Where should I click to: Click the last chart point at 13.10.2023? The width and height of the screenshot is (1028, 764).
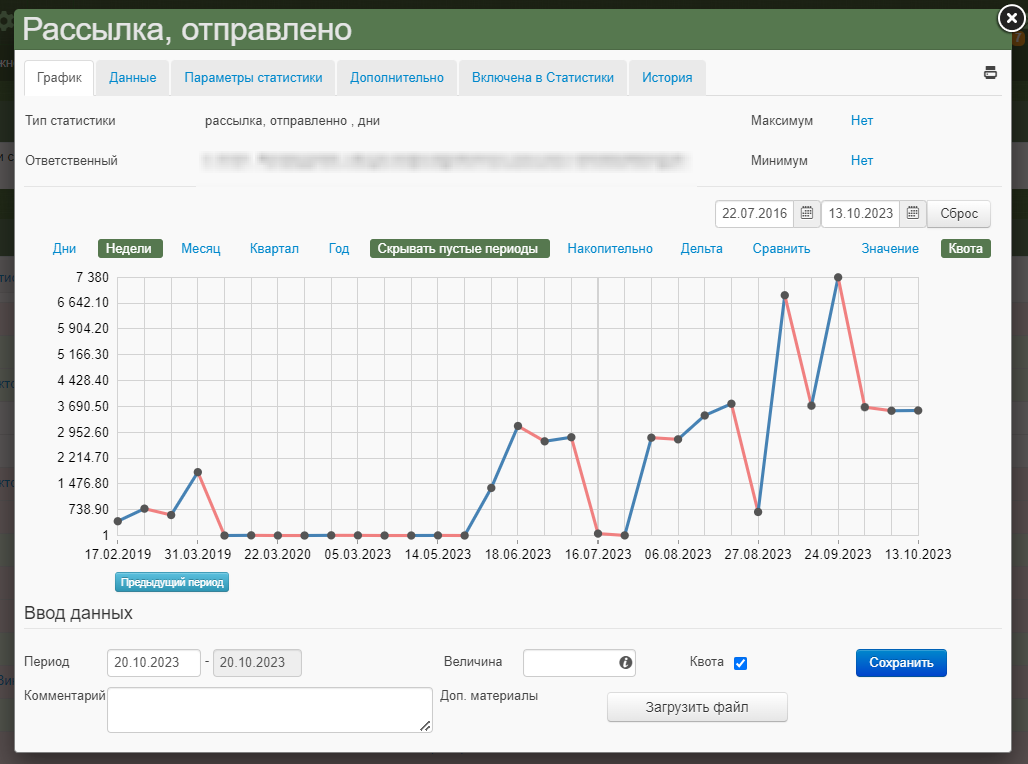point(918,411)
